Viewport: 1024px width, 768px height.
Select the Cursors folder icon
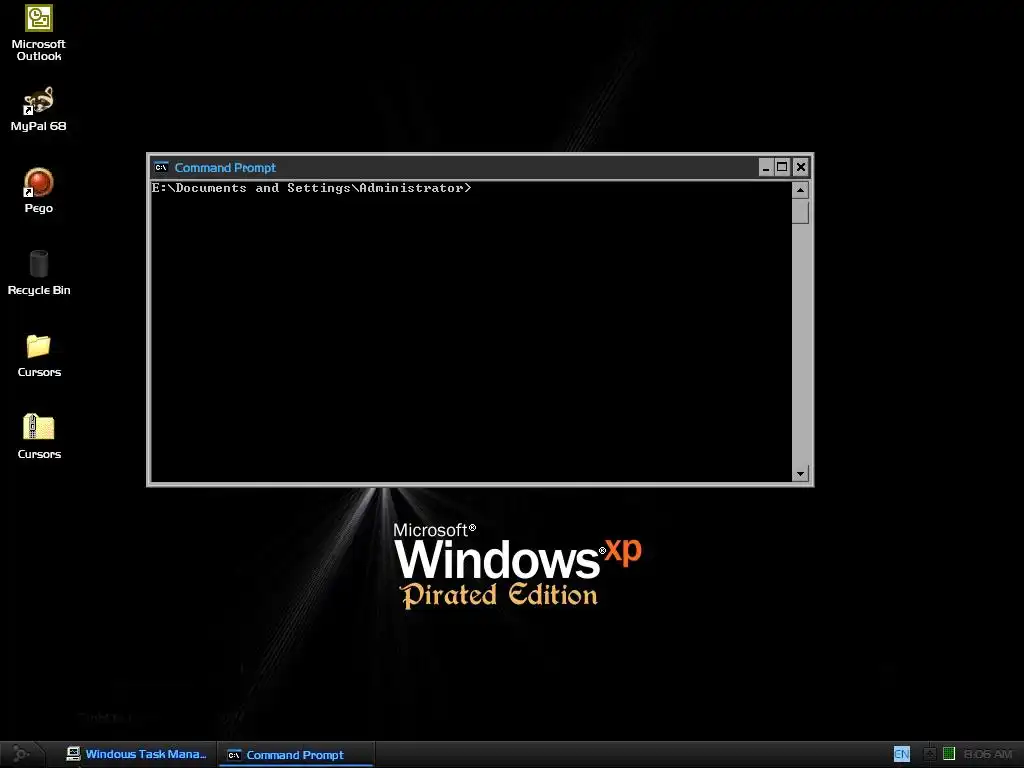pos(39,355)
